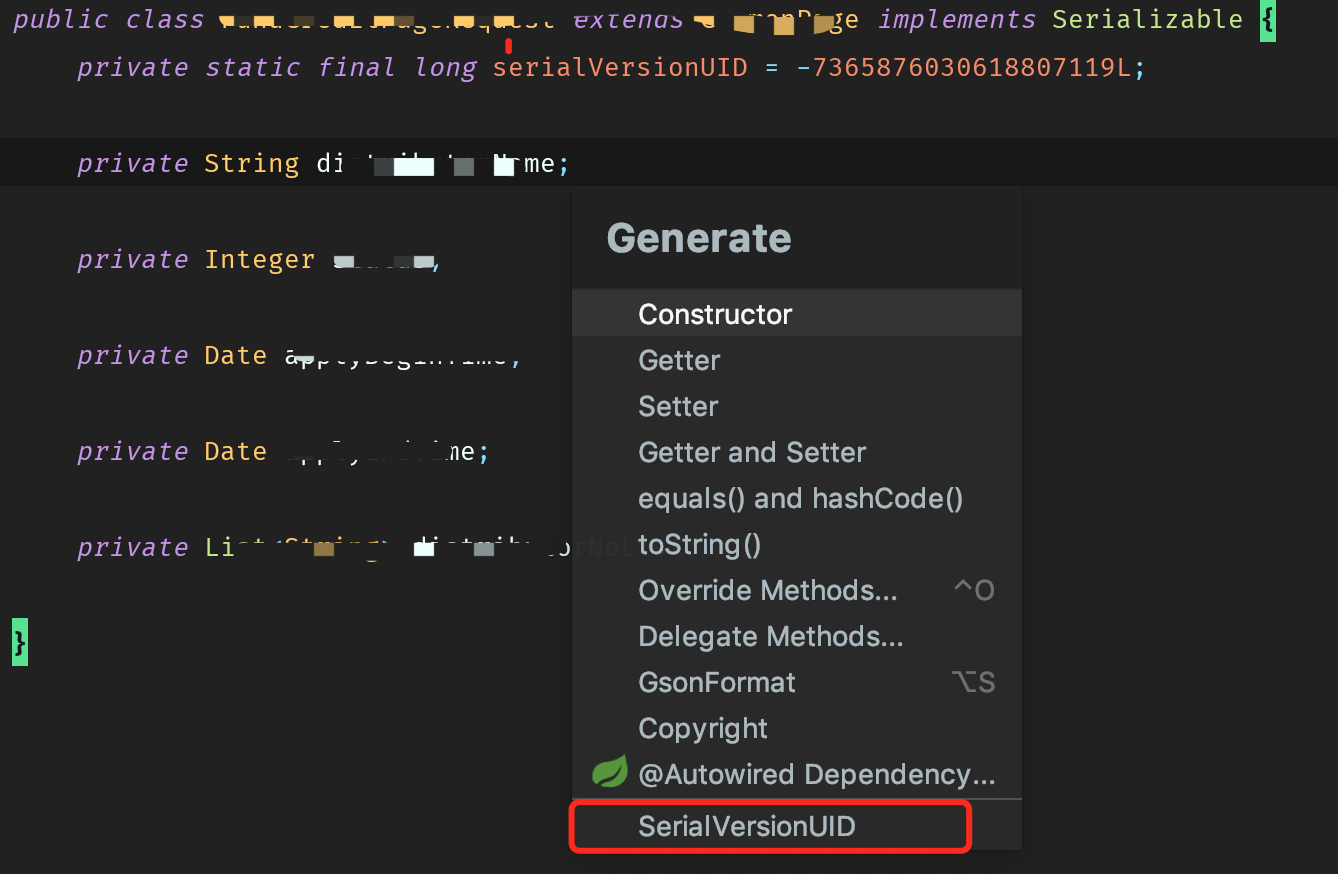Select Constructor in the Generate menu

pyautogui.click(x=796, y=314)
